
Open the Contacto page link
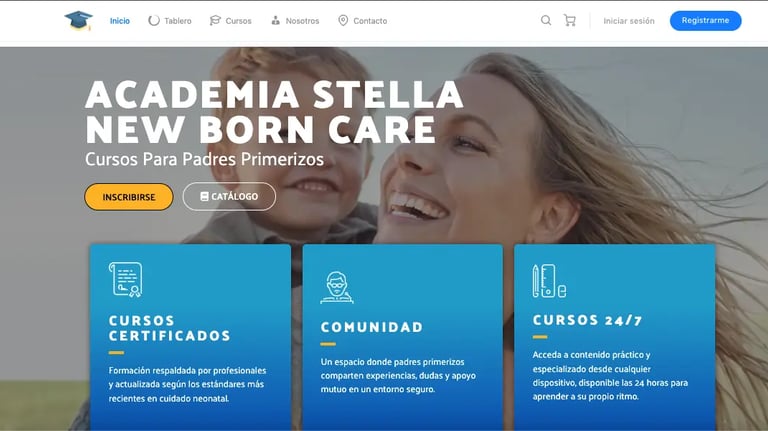[x=362, y=21]
